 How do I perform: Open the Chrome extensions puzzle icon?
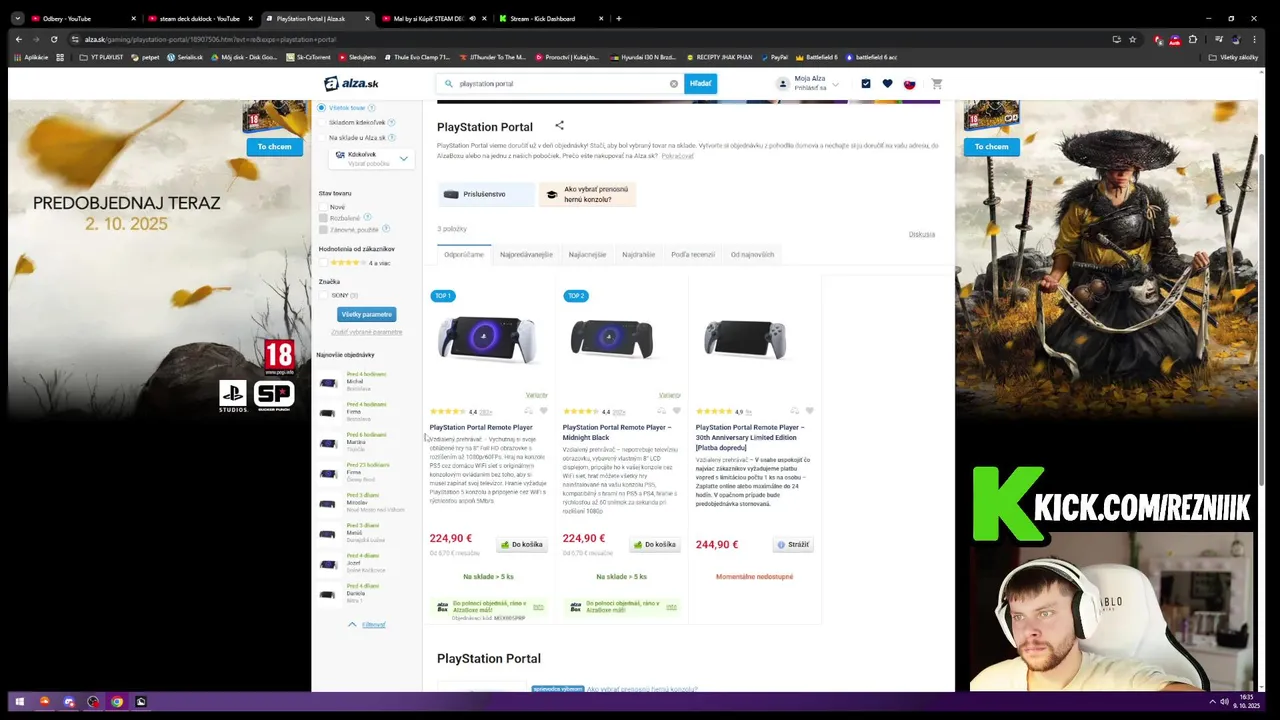[x=1193, y=39]
